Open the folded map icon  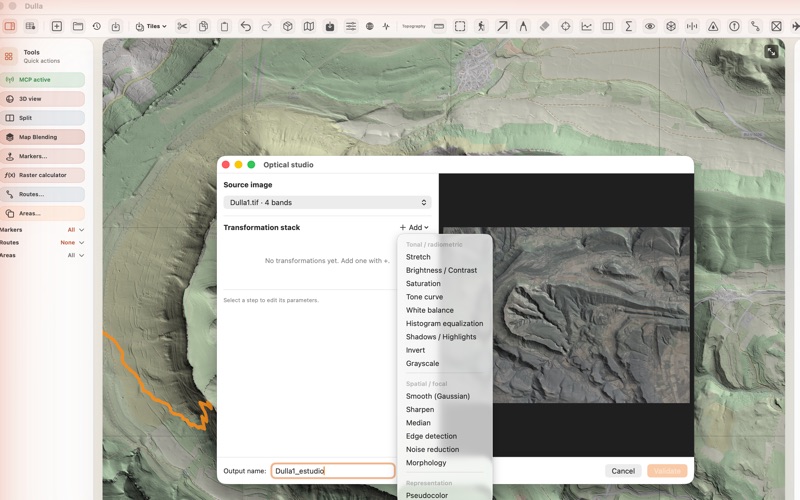[x=309, y=26]
